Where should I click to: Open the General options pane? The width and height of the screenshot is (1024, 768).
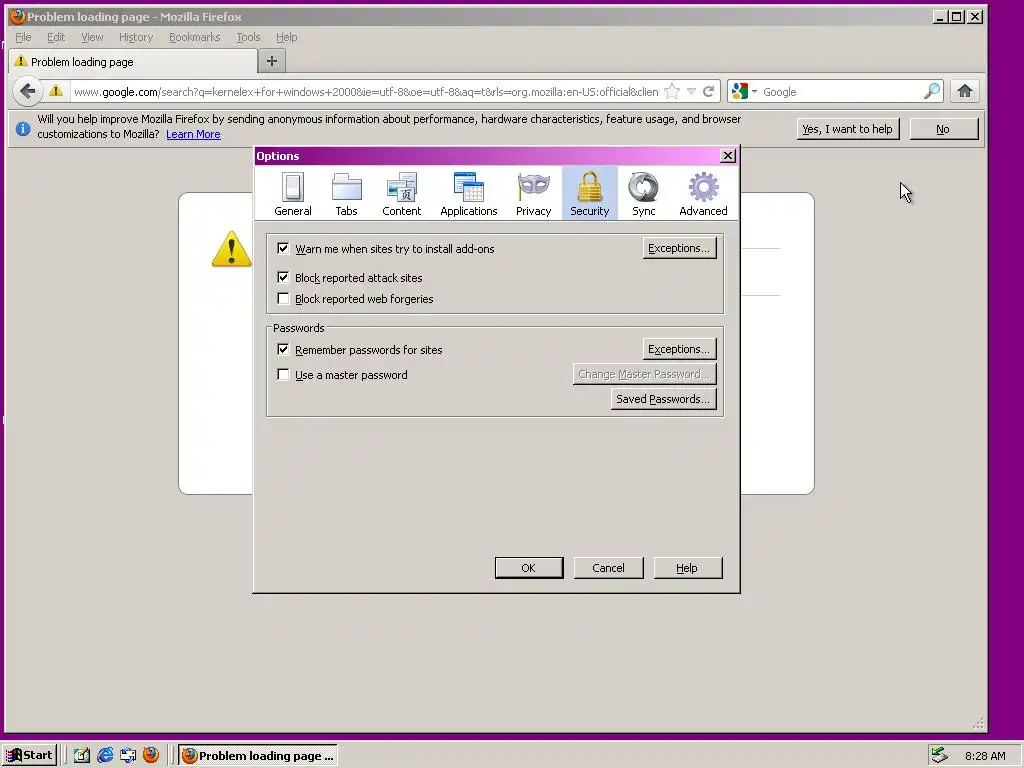pyautogui.click(x=293, y=193)
